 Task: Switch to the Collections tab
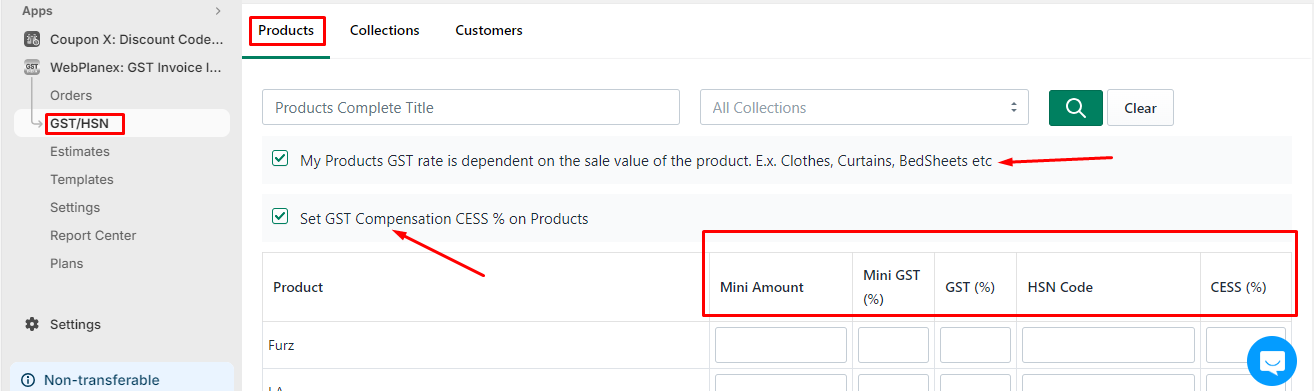pyautogui.click(x=384, y=30)
